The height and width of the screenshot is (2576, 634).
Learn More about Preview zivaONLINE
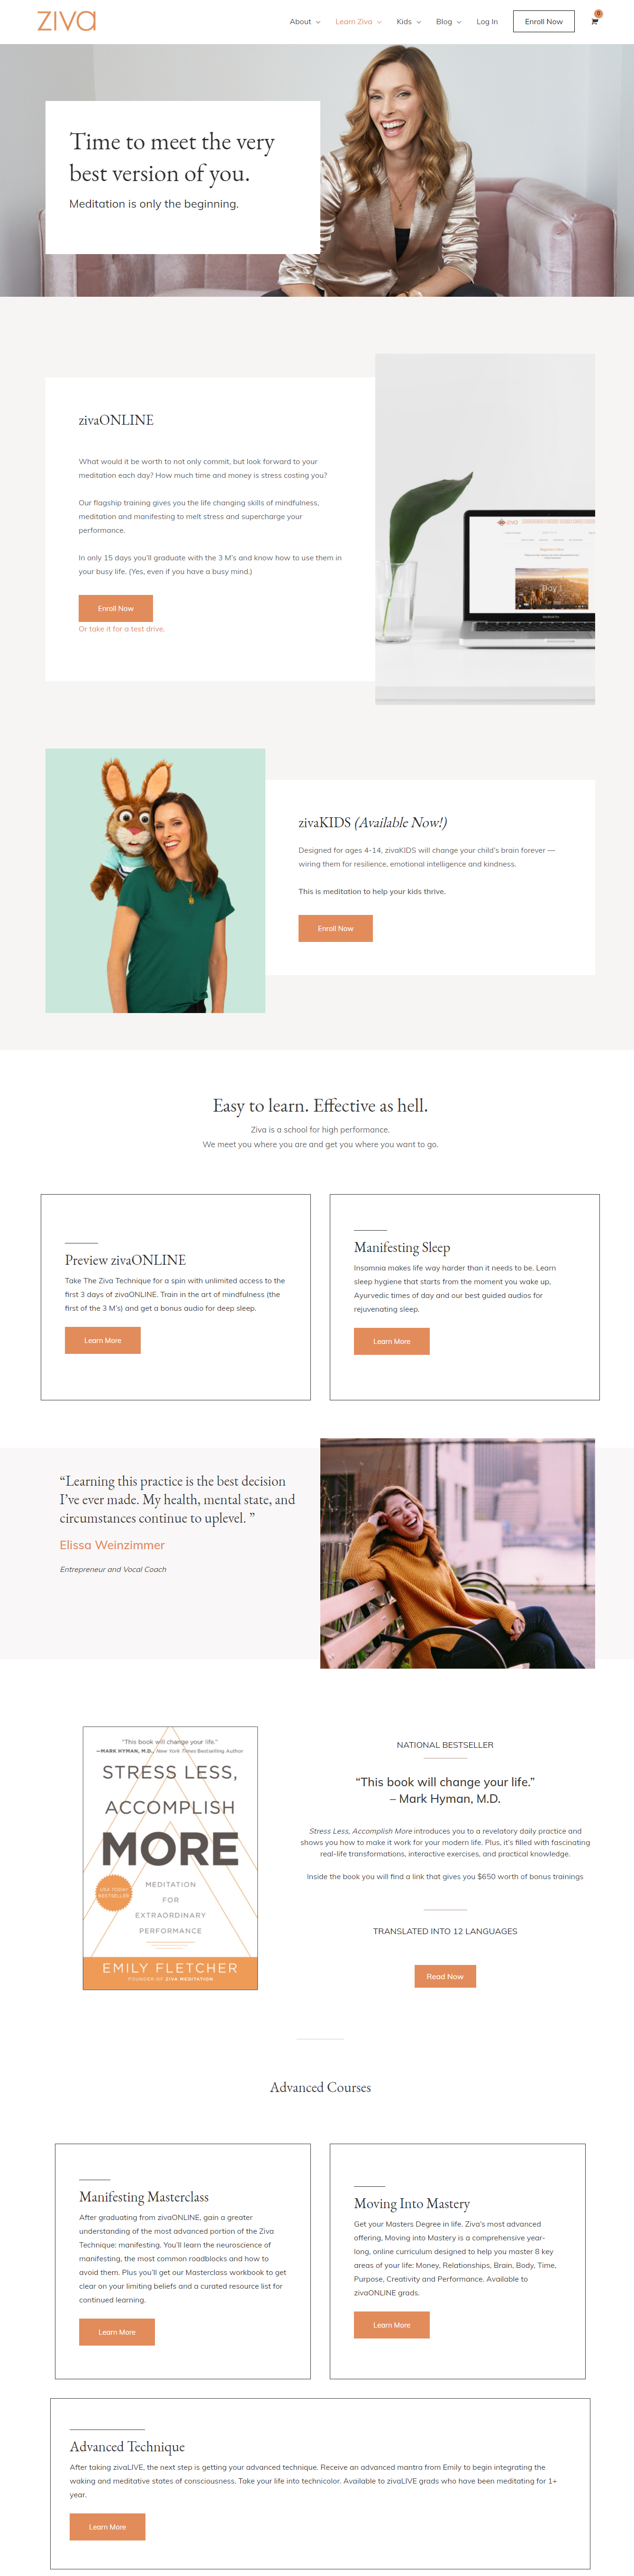tap(103, 1340)
